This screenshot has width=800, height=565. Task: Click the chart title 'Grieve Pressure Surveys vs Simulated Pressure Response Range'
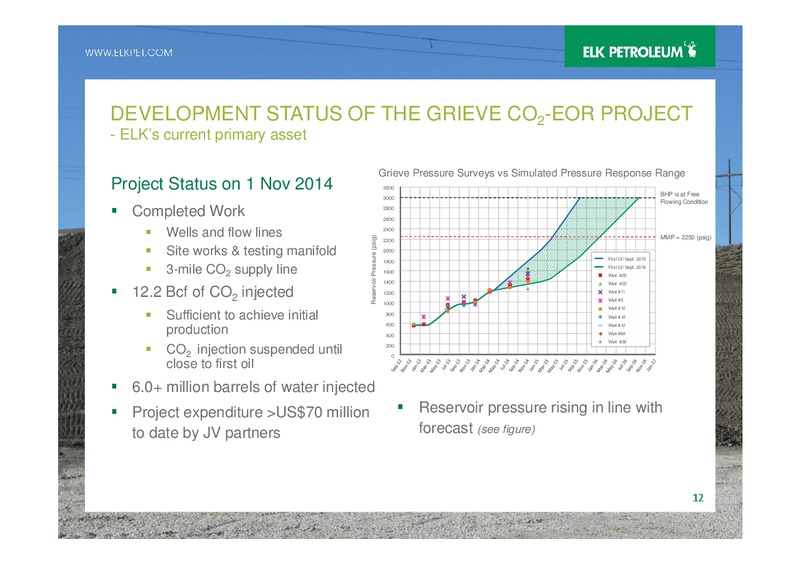[531, 173]
